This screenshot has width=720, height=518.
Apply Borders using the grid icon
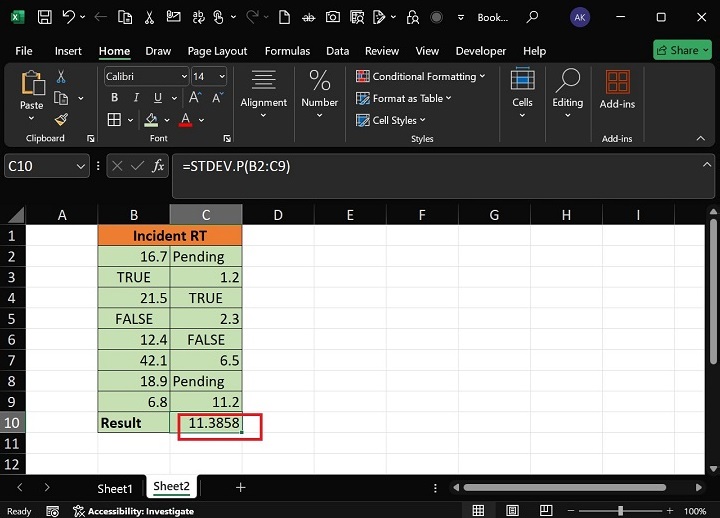[x=114, y=120]
